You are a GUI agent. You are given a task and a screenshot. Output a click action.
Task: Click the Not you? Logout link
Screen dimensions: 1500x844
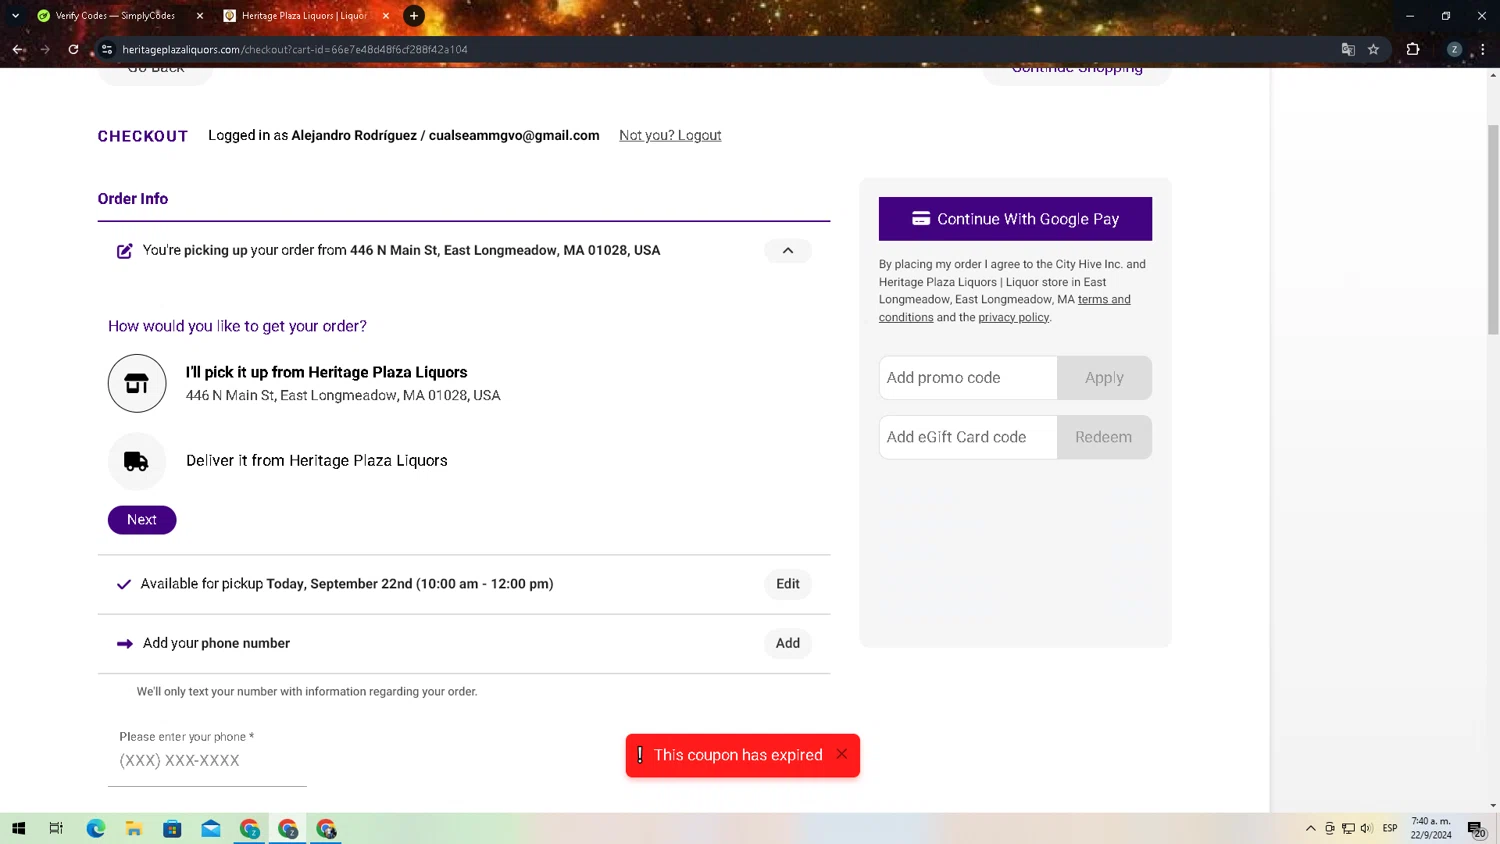[x=670, y=136]
